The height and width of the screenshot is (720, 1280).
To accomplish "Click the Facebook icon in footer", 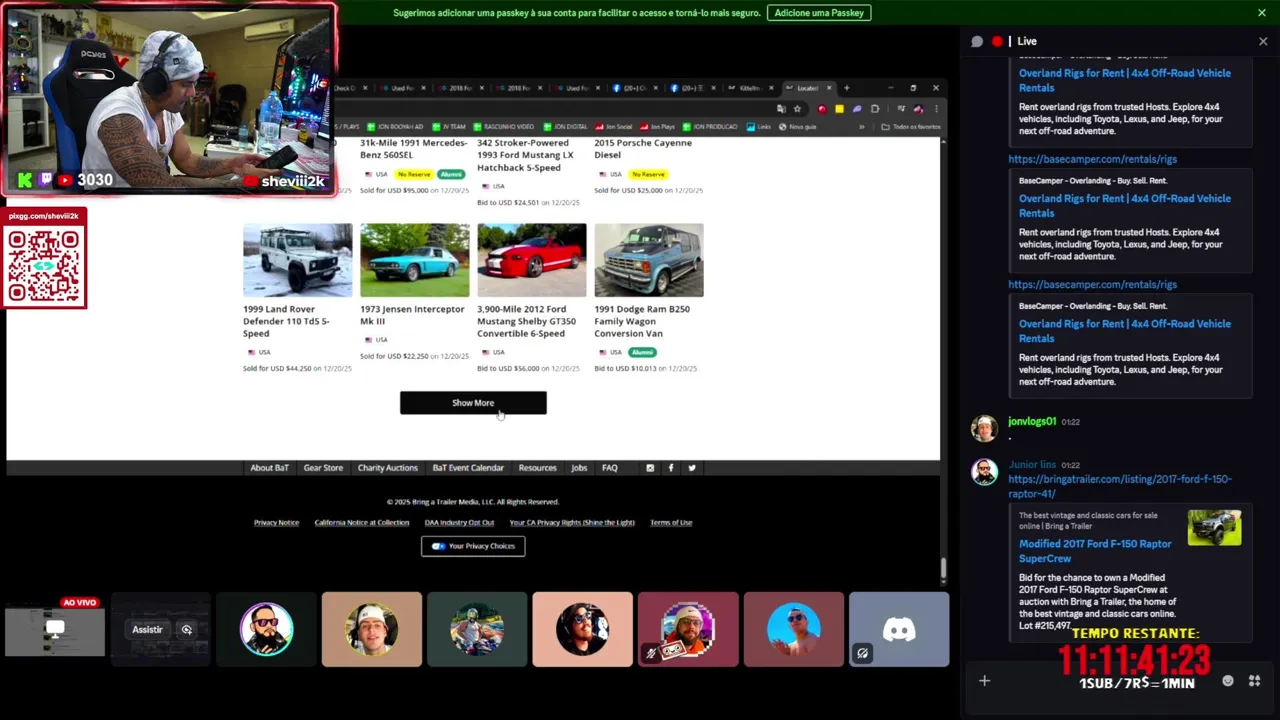I will coord(671,468).
